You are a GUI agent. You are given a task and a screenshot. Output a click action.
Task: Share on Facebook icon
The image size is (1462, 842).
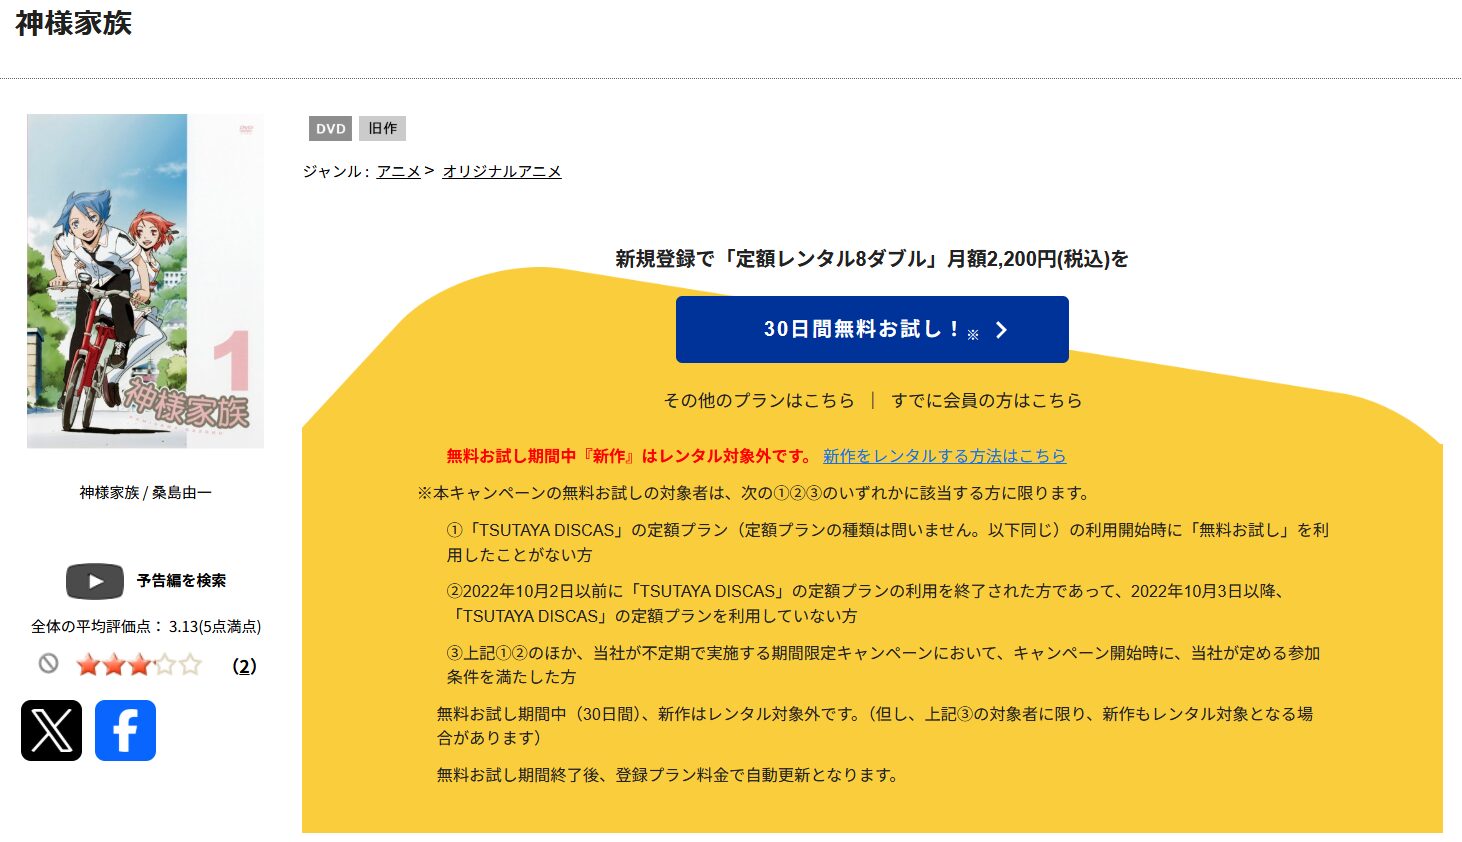pyautogui.click(x=125, y=730)
